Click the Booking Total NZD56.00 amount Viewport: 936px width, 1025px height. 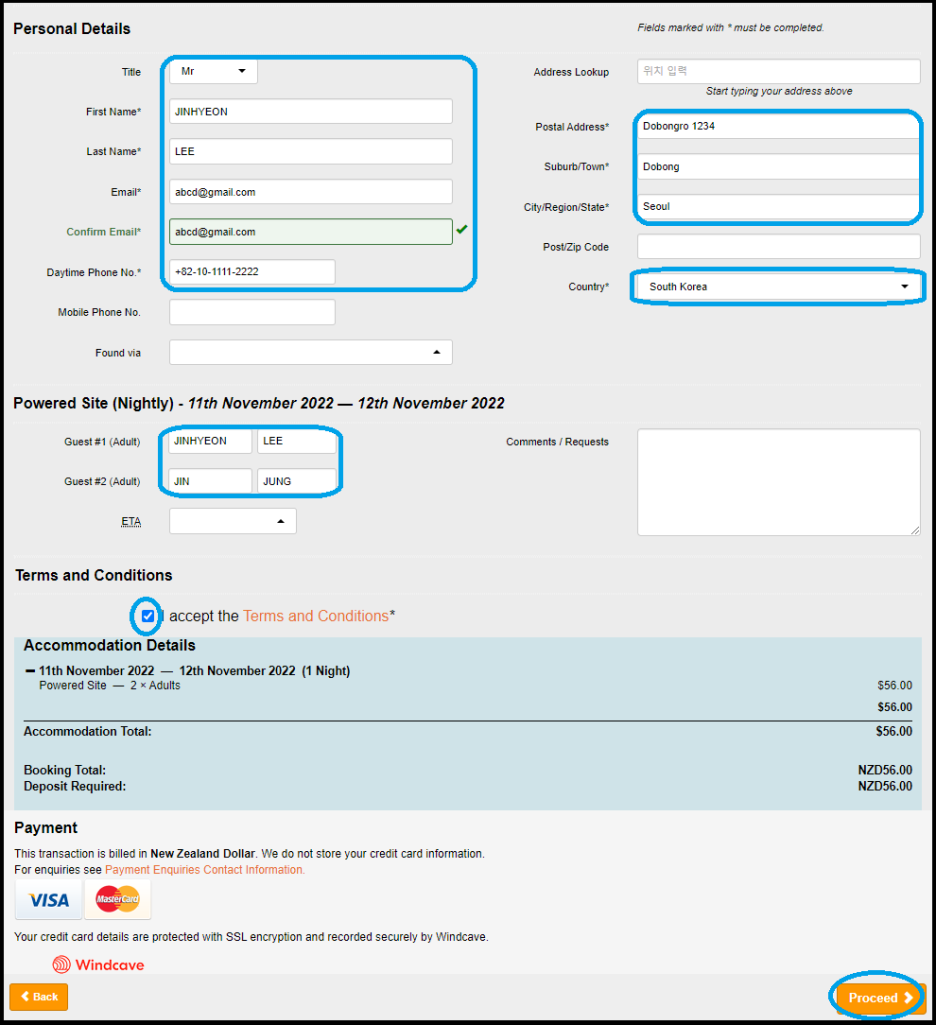click(885, 770)
